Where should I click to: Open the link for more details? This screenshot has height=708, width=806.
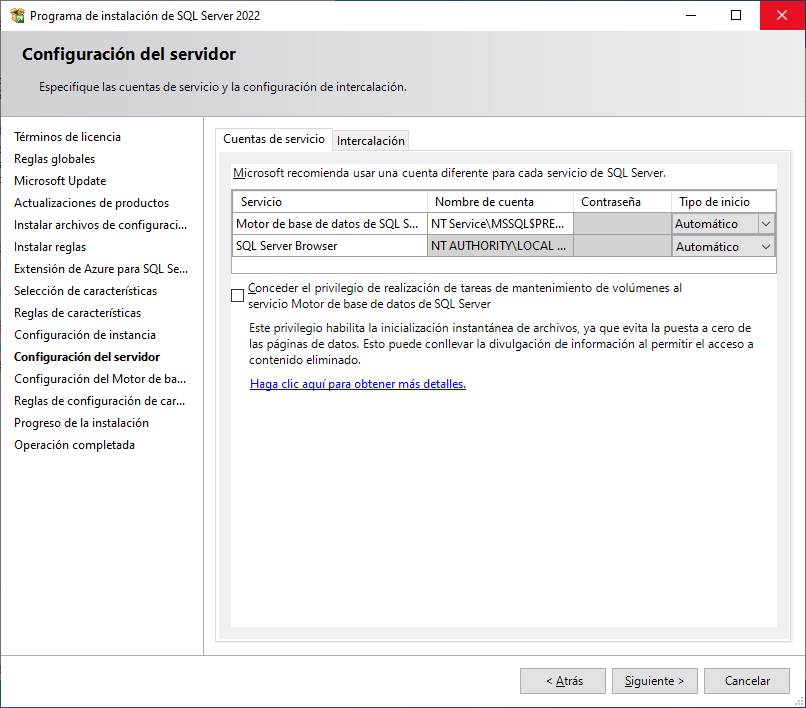[x=357, y=383]
